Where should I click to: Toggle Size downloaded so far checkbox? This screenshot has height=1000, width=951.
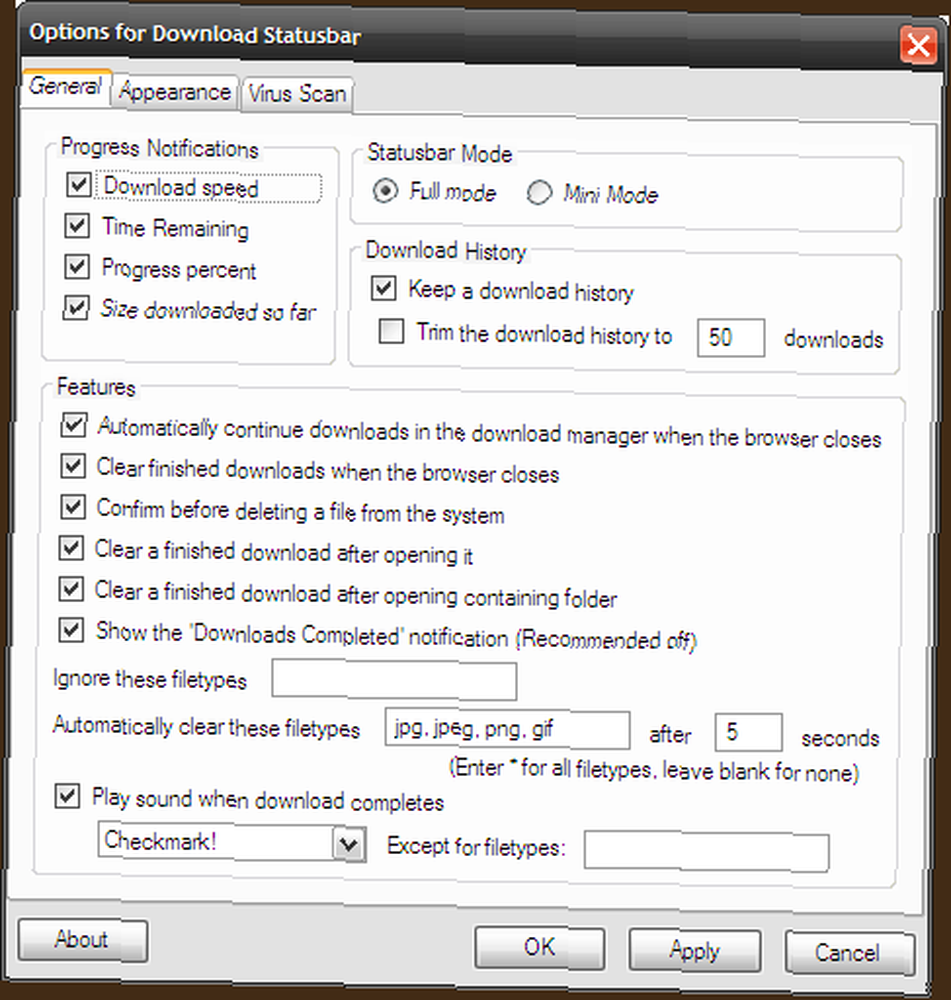[x=76, y=307]
